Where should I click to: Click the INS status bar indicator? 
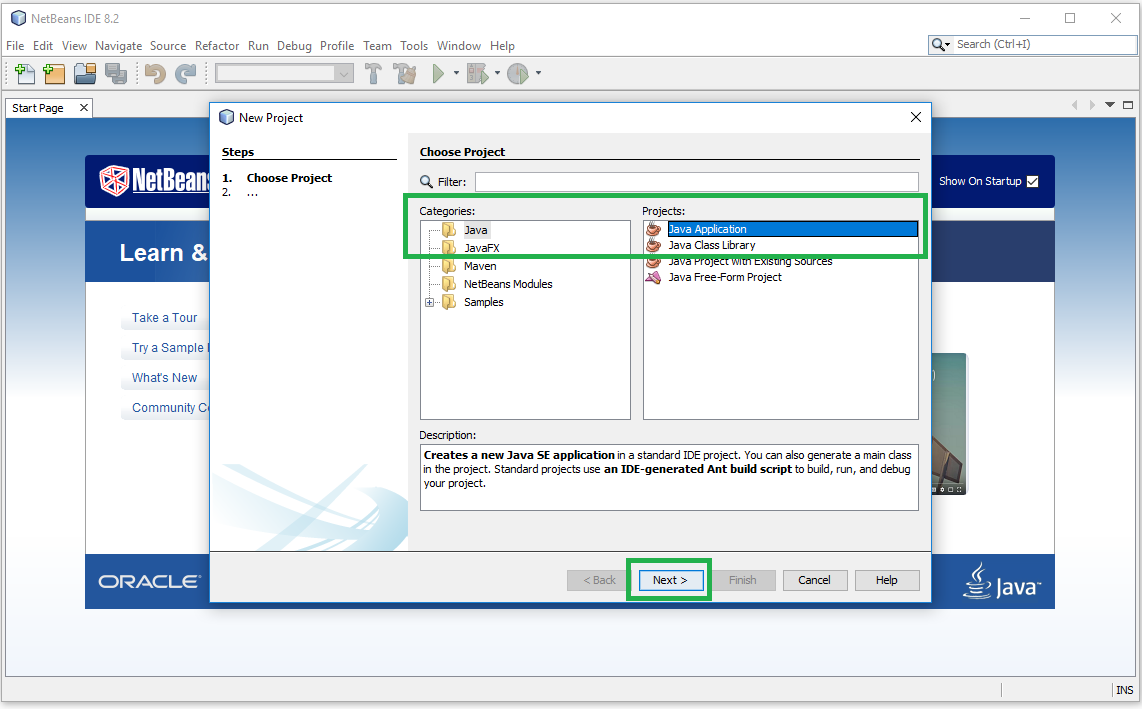click(1125, 690)
